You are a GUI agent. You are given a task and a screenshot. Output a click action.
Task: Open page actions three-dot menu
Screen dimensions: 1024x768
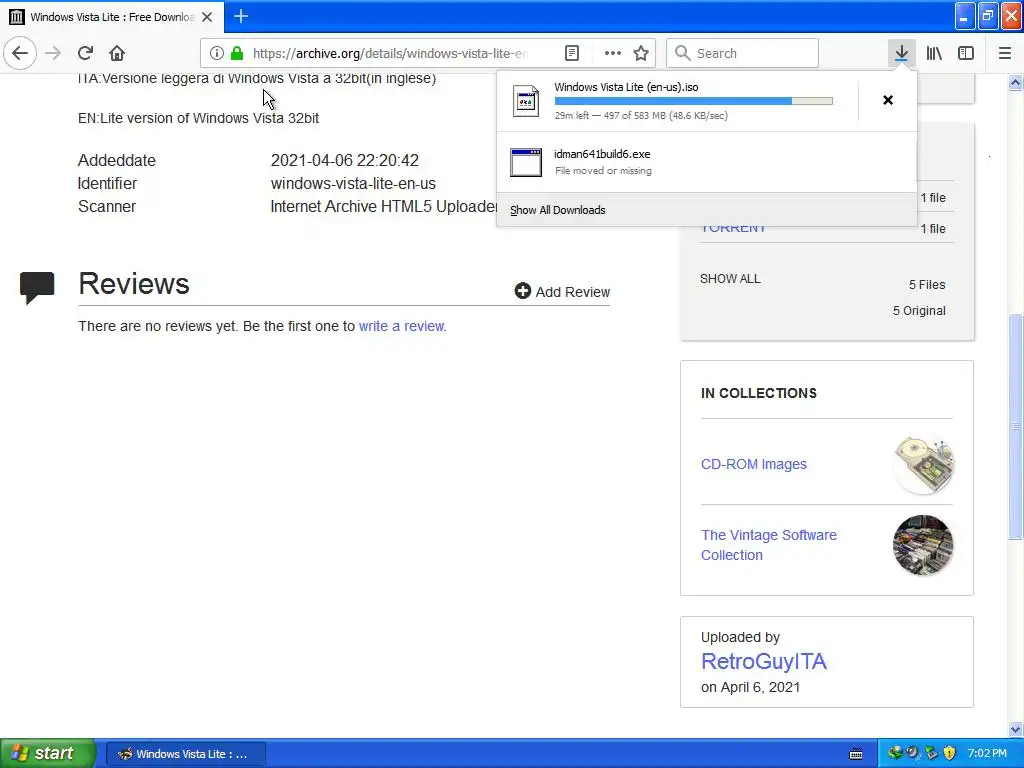tap(613, 53)
